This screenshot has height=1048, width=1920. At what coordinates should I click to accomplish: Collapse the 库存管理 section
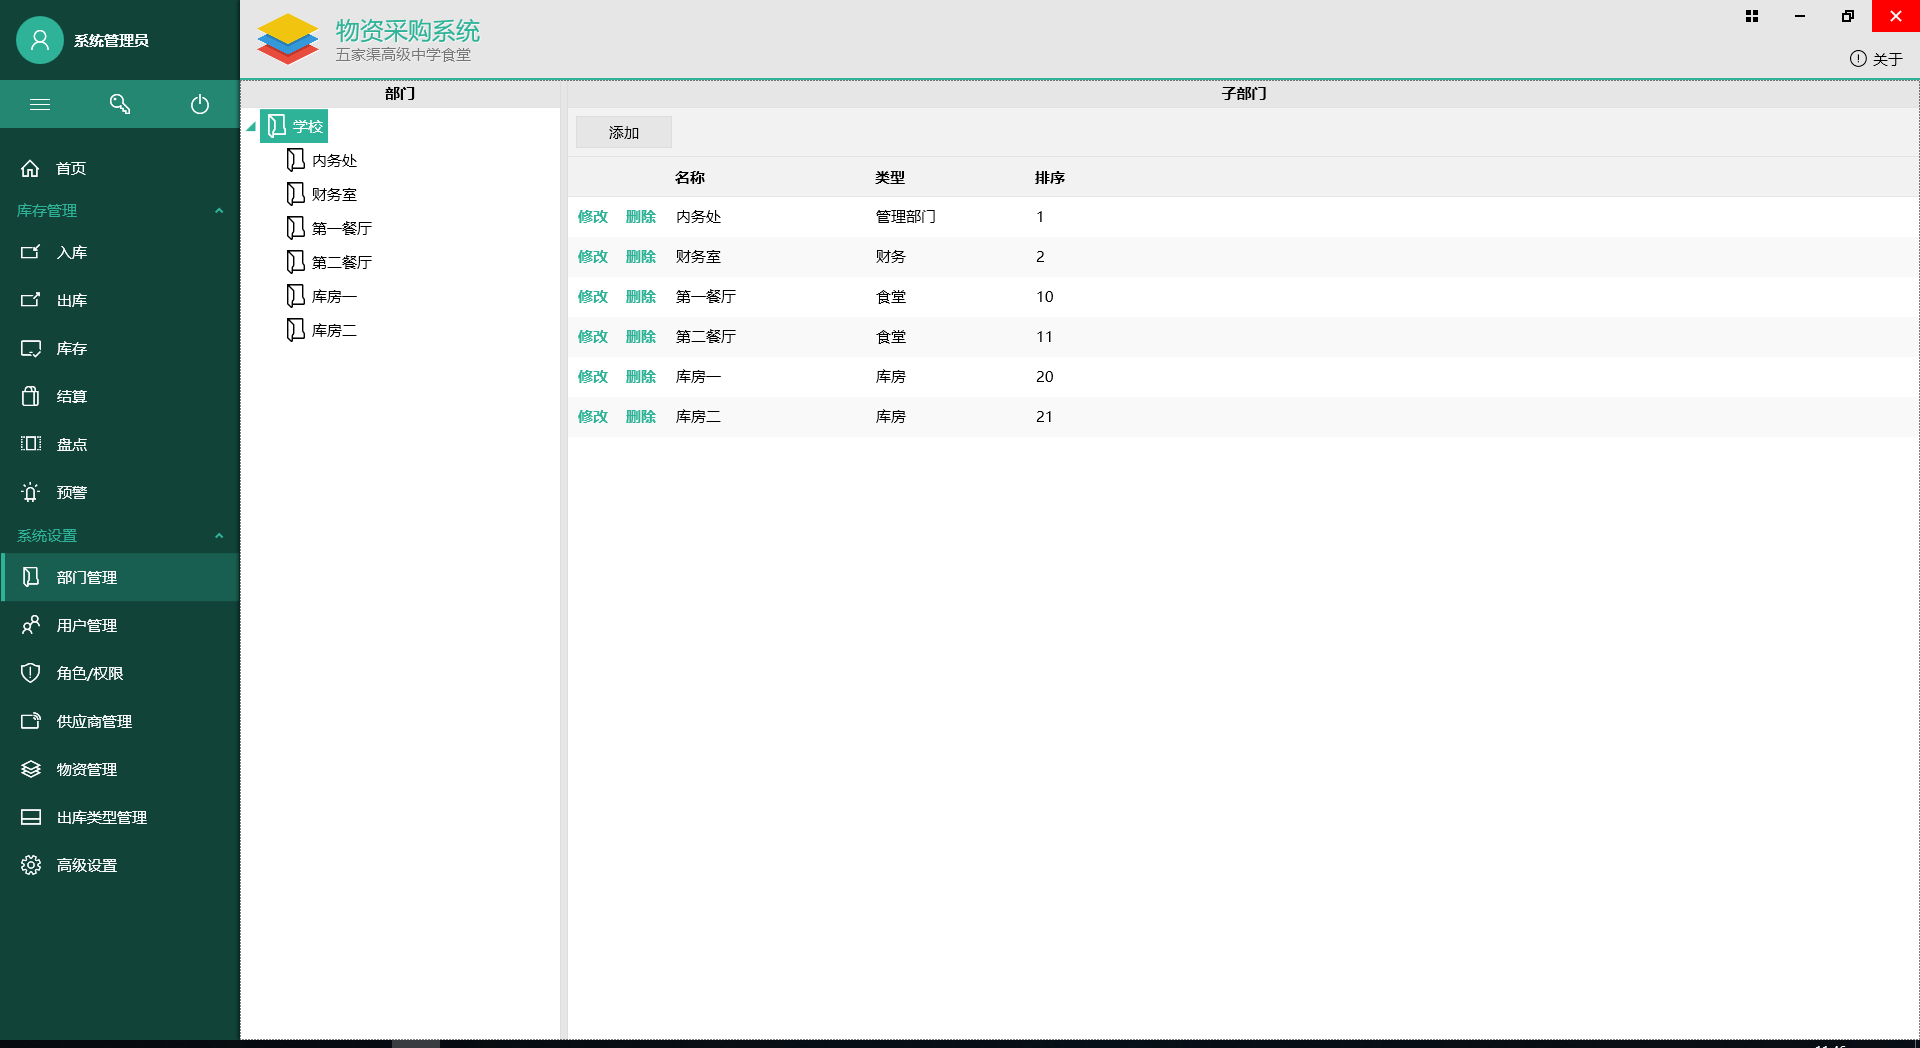point(219,210)
